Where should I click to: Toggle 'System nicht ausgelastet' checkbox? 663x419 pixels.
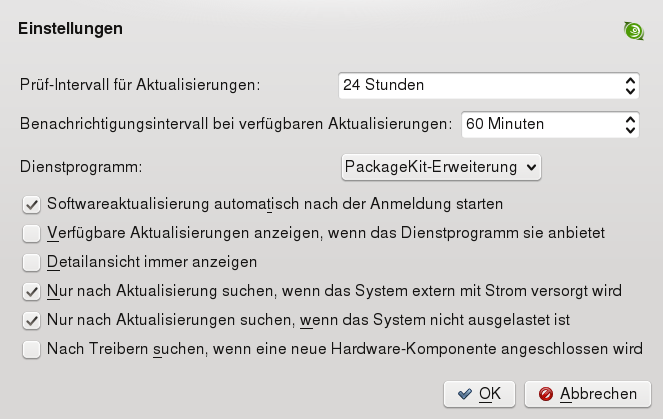31,321
